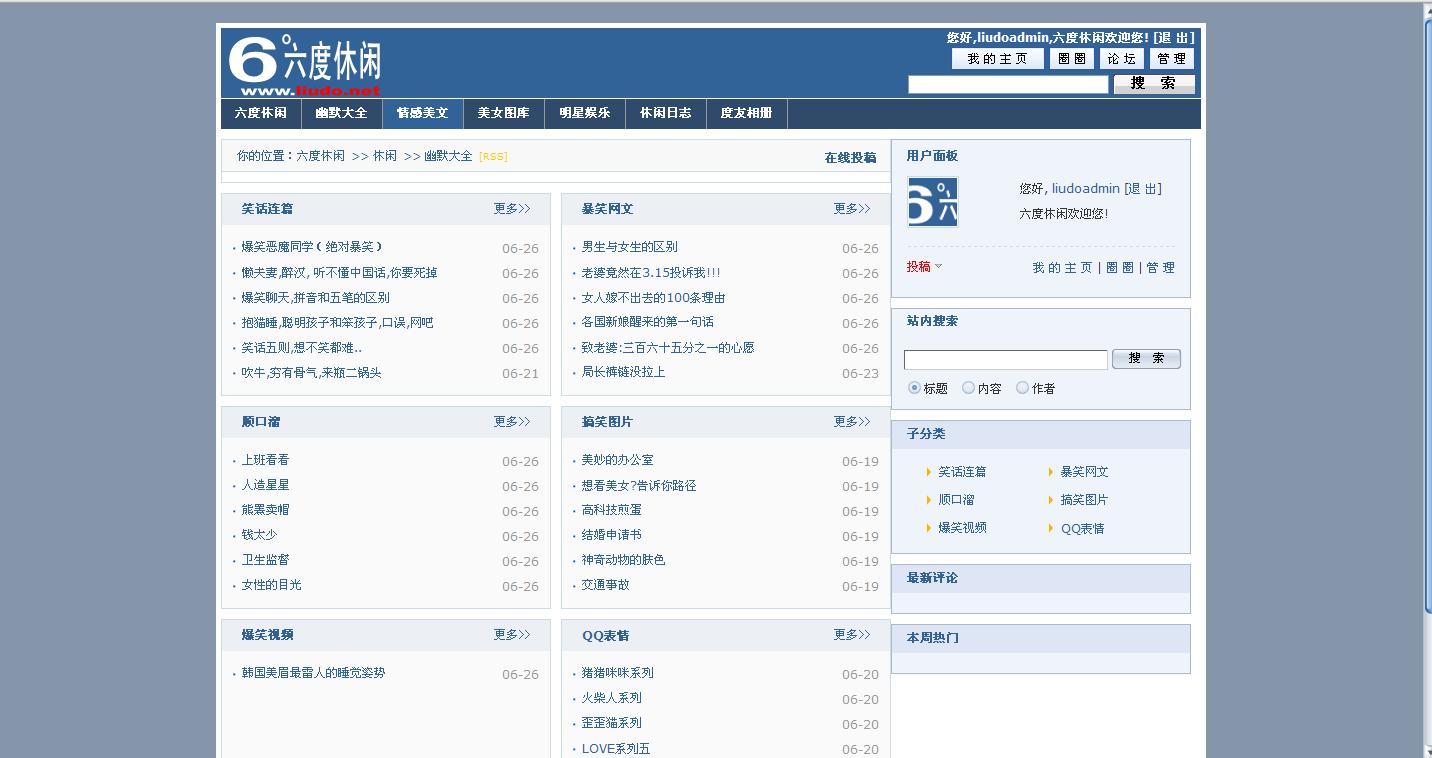Open the 在线投稿 link
Screen dimensions: 1432x758
(x=850, y=158)
